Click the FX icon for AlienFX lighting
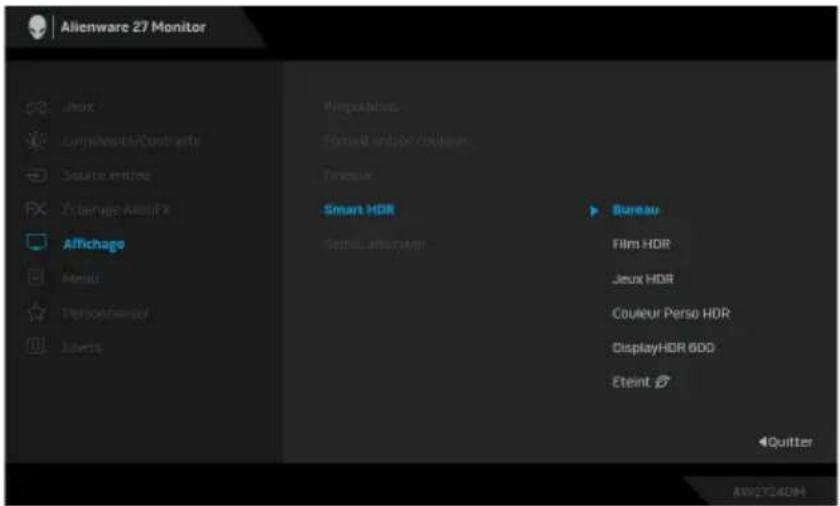840x506 pixels. pyautogui.click(x=36, y=209)
